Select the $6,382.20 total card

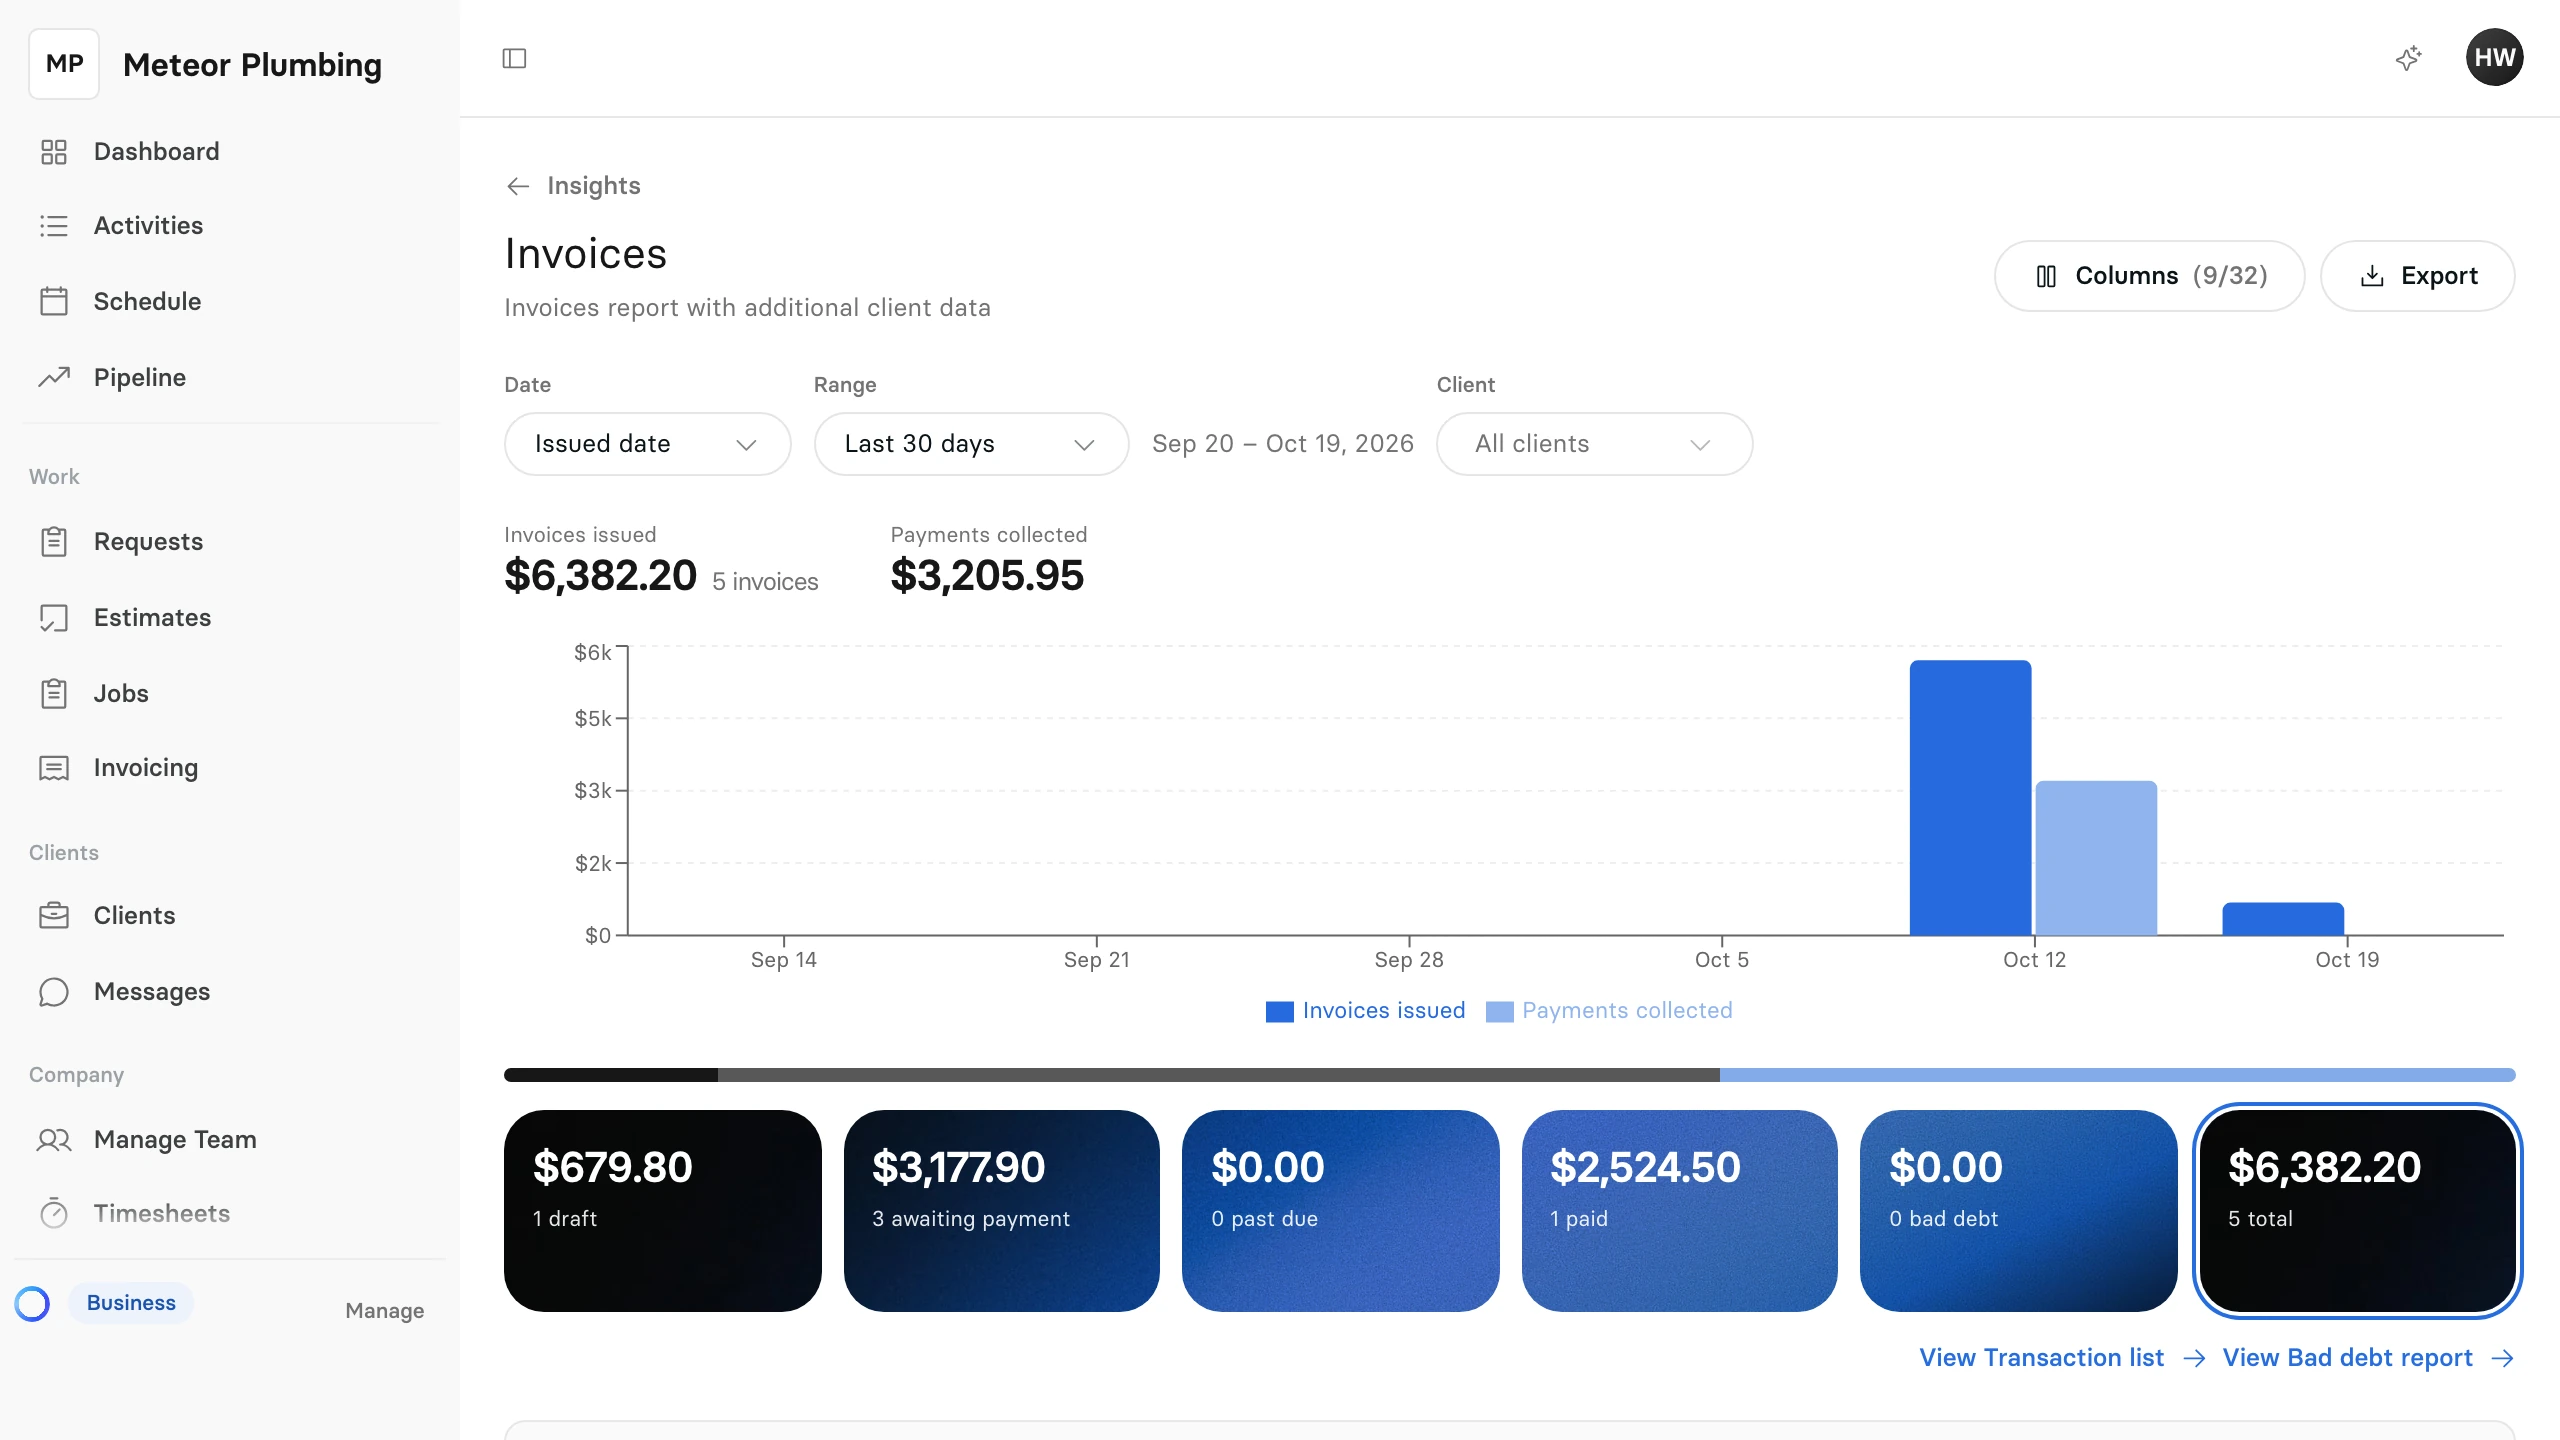2357,1210
